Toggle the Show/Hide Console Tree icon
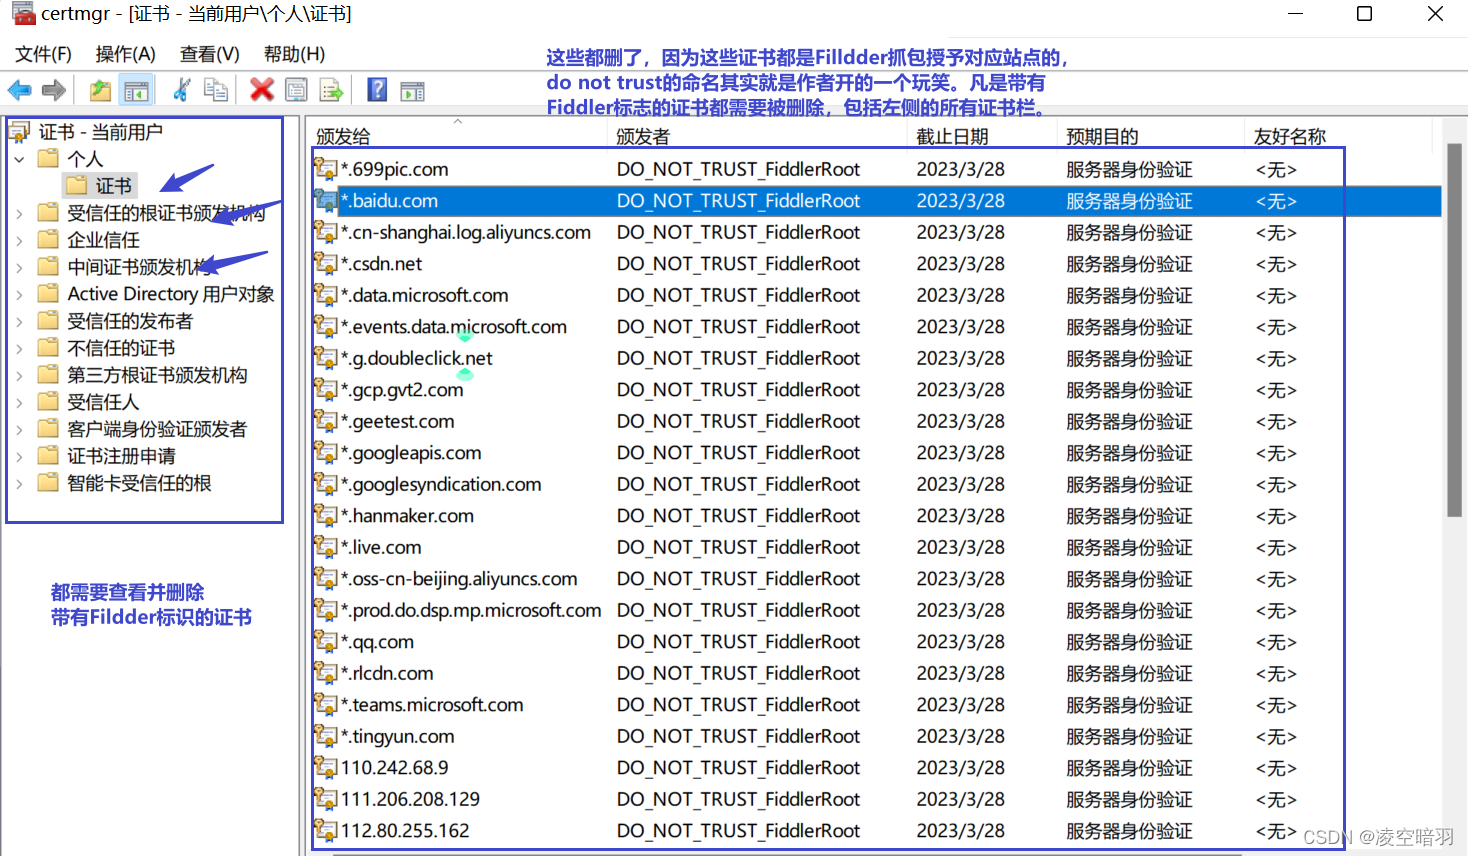This screenshot has height=856, width=1468. tap(137, 90)
